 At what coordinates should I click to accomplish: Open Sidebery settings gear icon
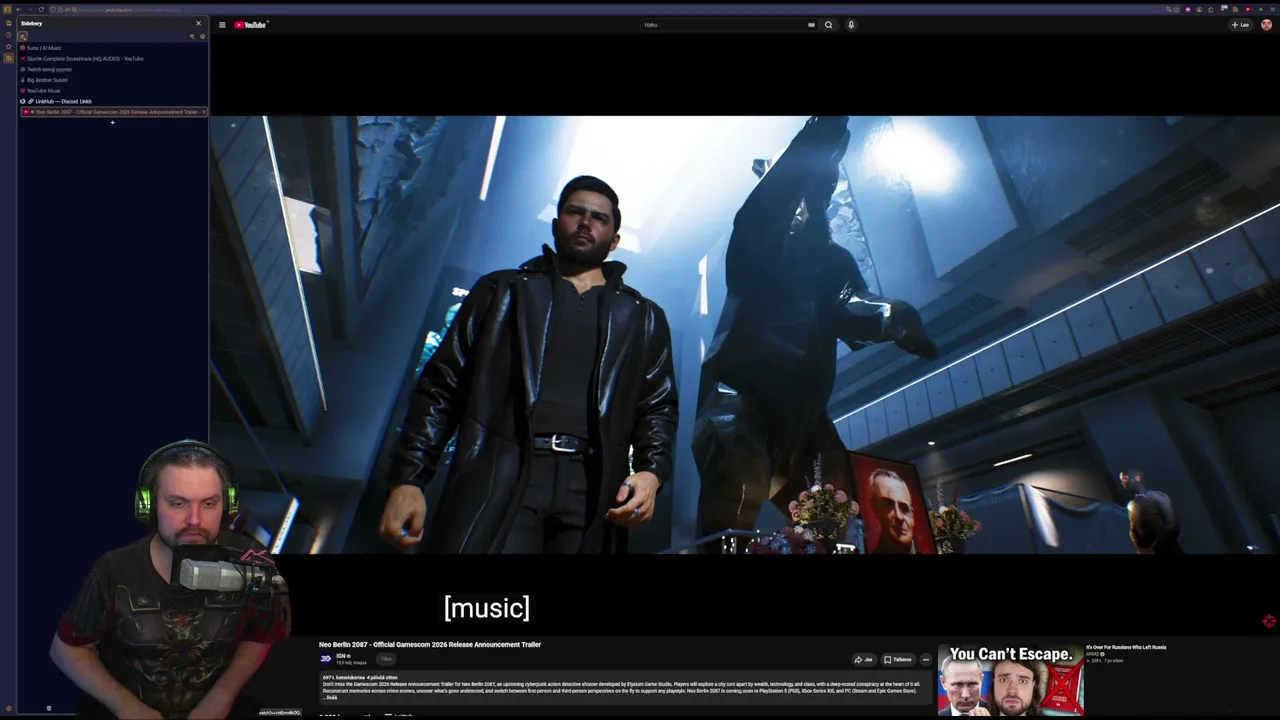(202, 37)
